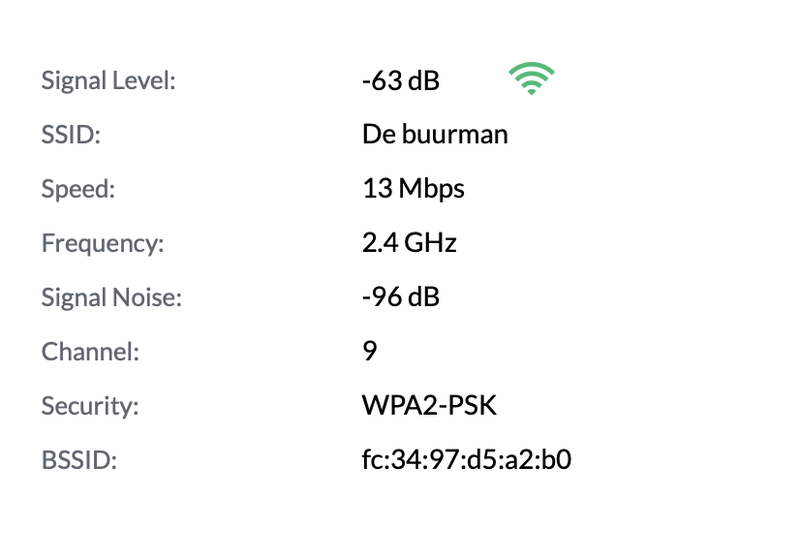Viewport: 800px width, 560px height.
Task: Click the BSSID address fc:34:97:d5:a2:b0
Action: pos(466,460)
